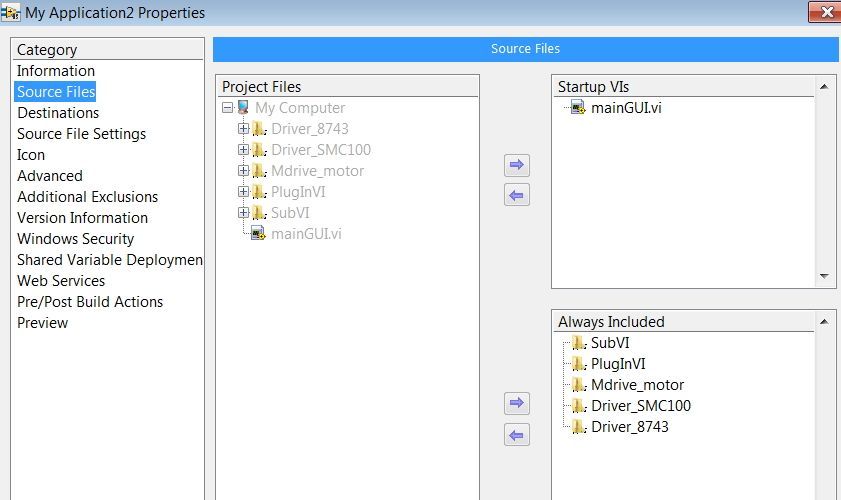Select the Shared Variable Deployment category

(110, 260)
